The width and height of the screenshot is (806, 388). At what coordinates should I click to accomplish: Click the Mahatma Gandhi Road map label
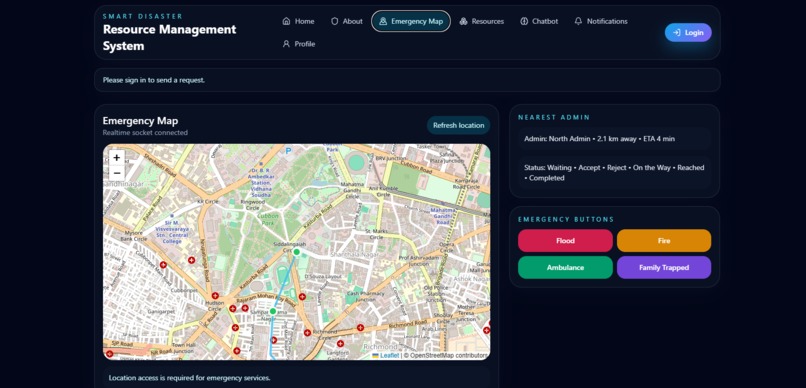[x=443, y=216]
